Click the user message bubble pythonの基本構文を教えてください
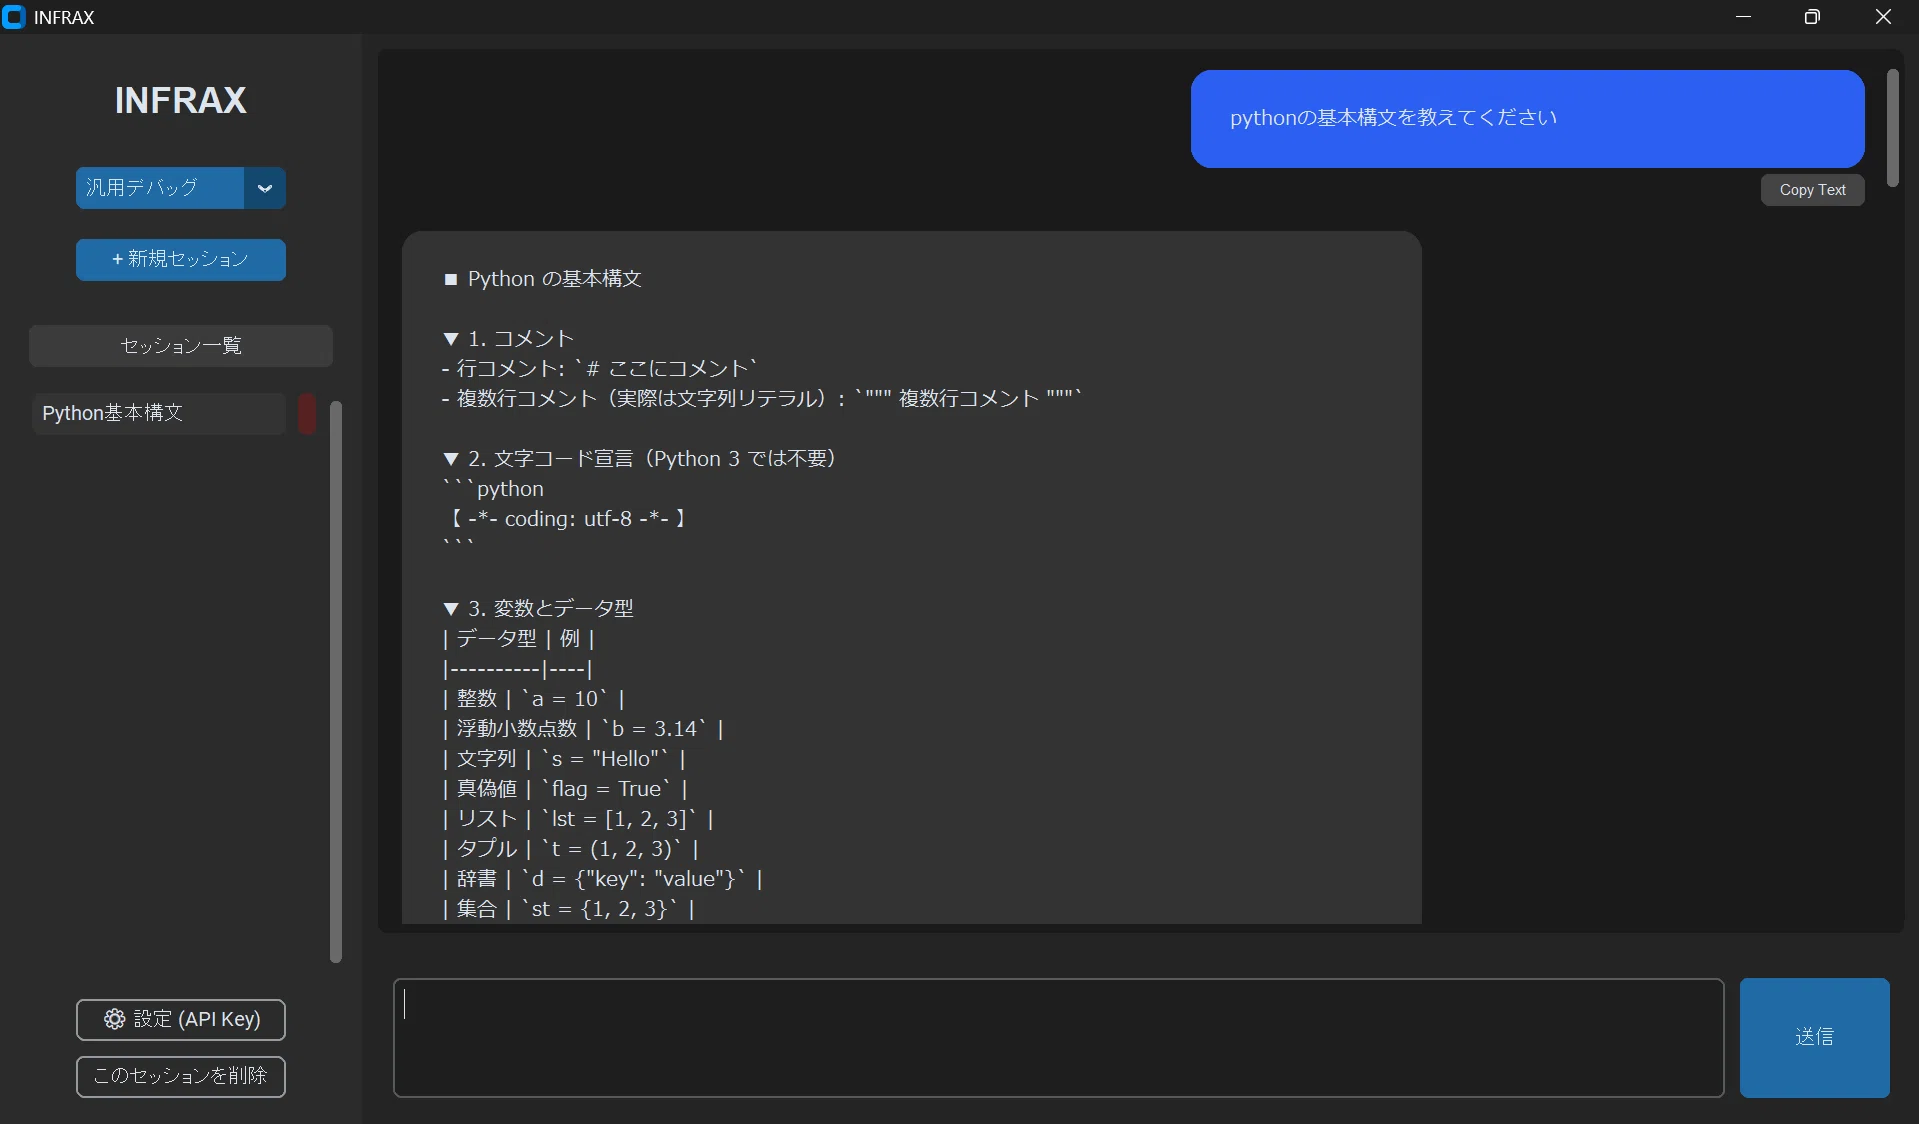Viewport: 1919px width, 1124px height. pos(1527,118)
